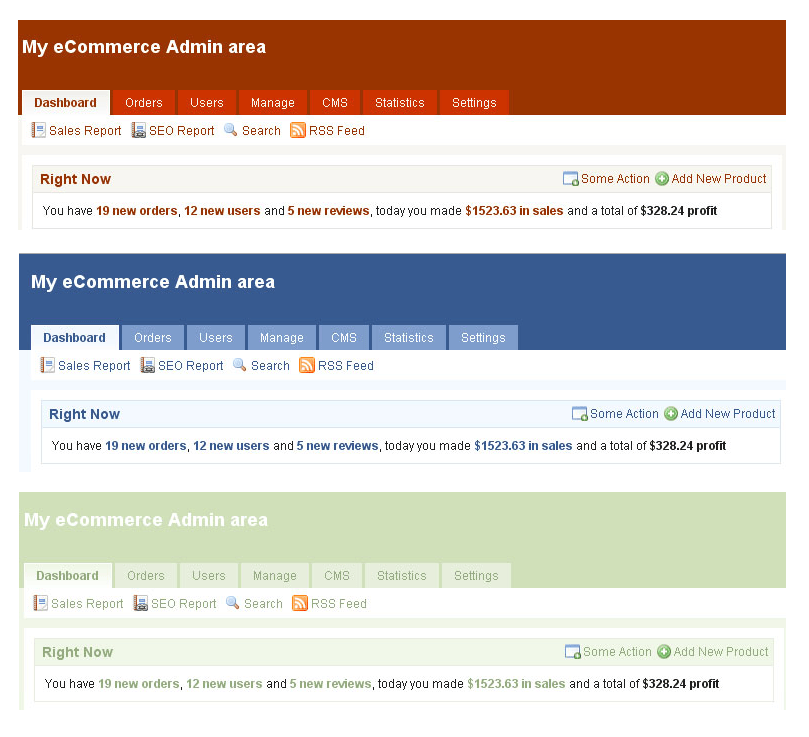Screen dimensions: 809x737
Task: Open the SEO Report icon in the red theme
Action: pyautogui.click(x=139, y=130)
